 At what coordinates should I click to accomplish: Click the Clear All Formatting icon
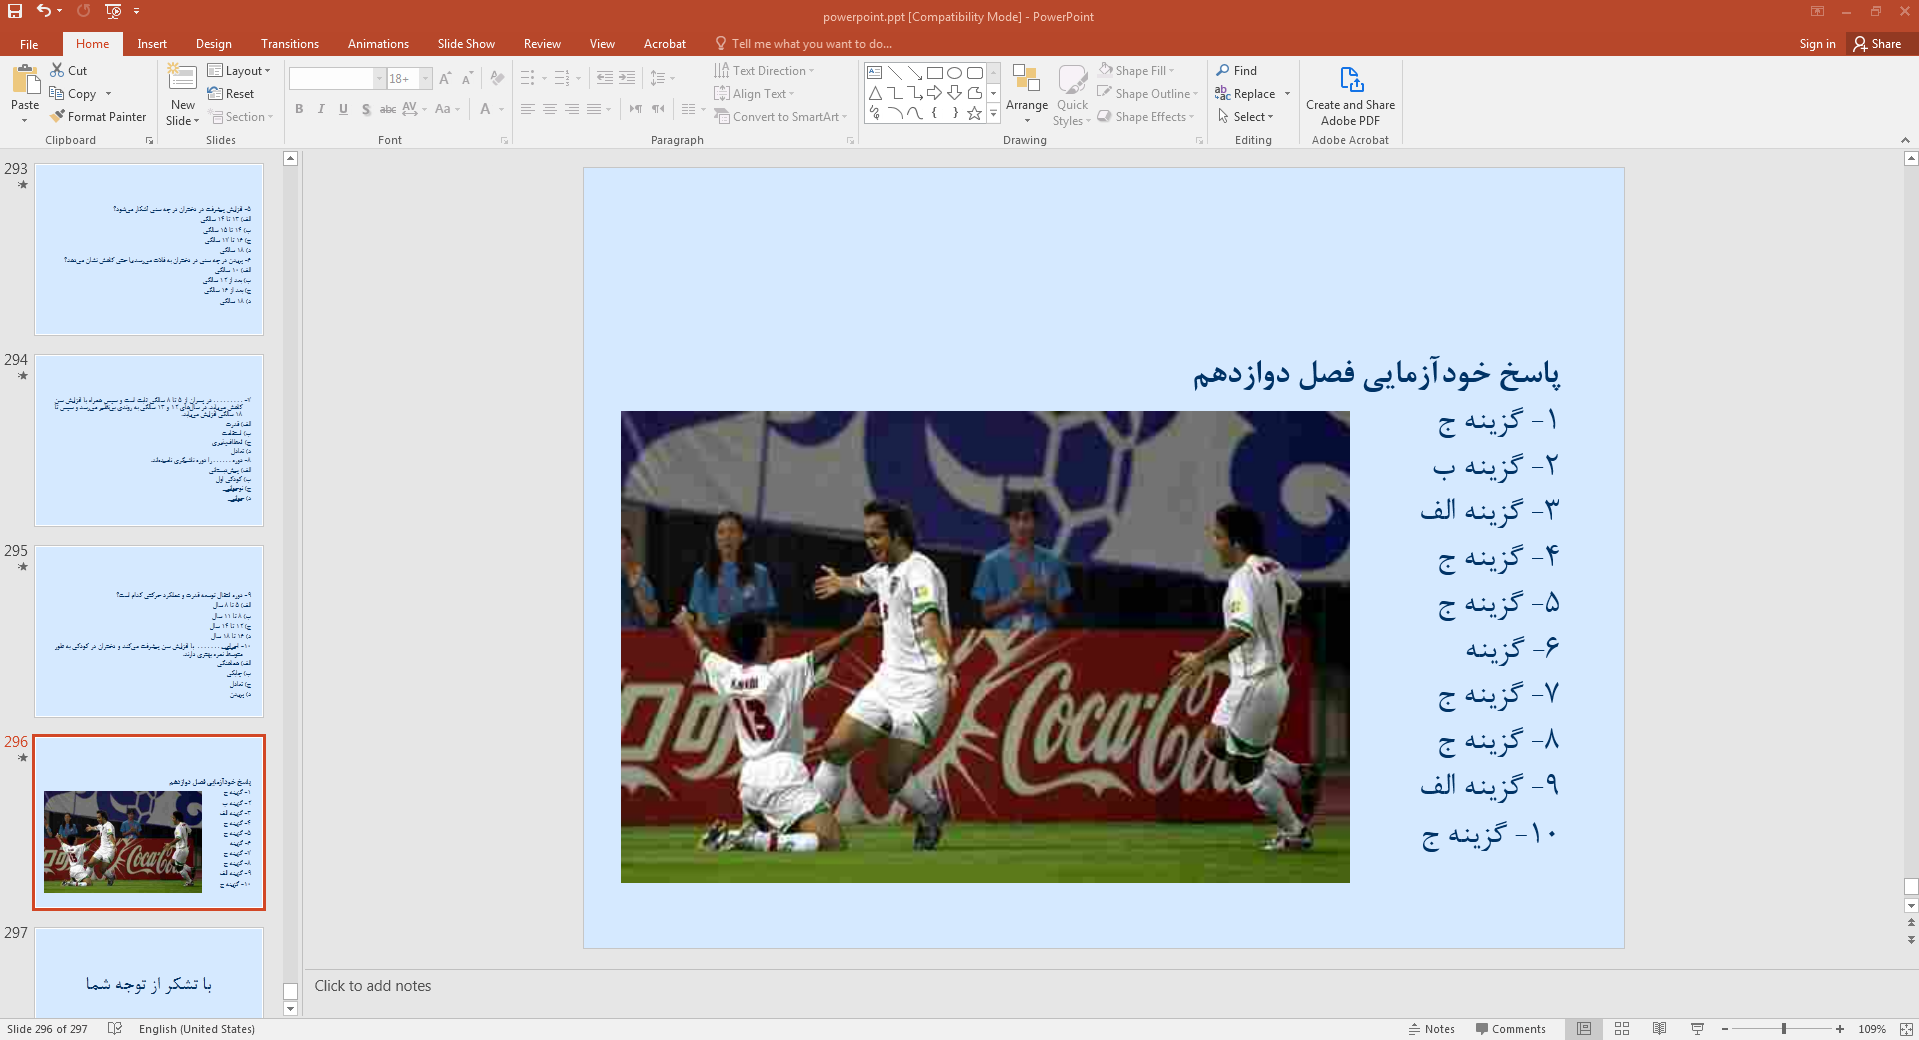497,78
